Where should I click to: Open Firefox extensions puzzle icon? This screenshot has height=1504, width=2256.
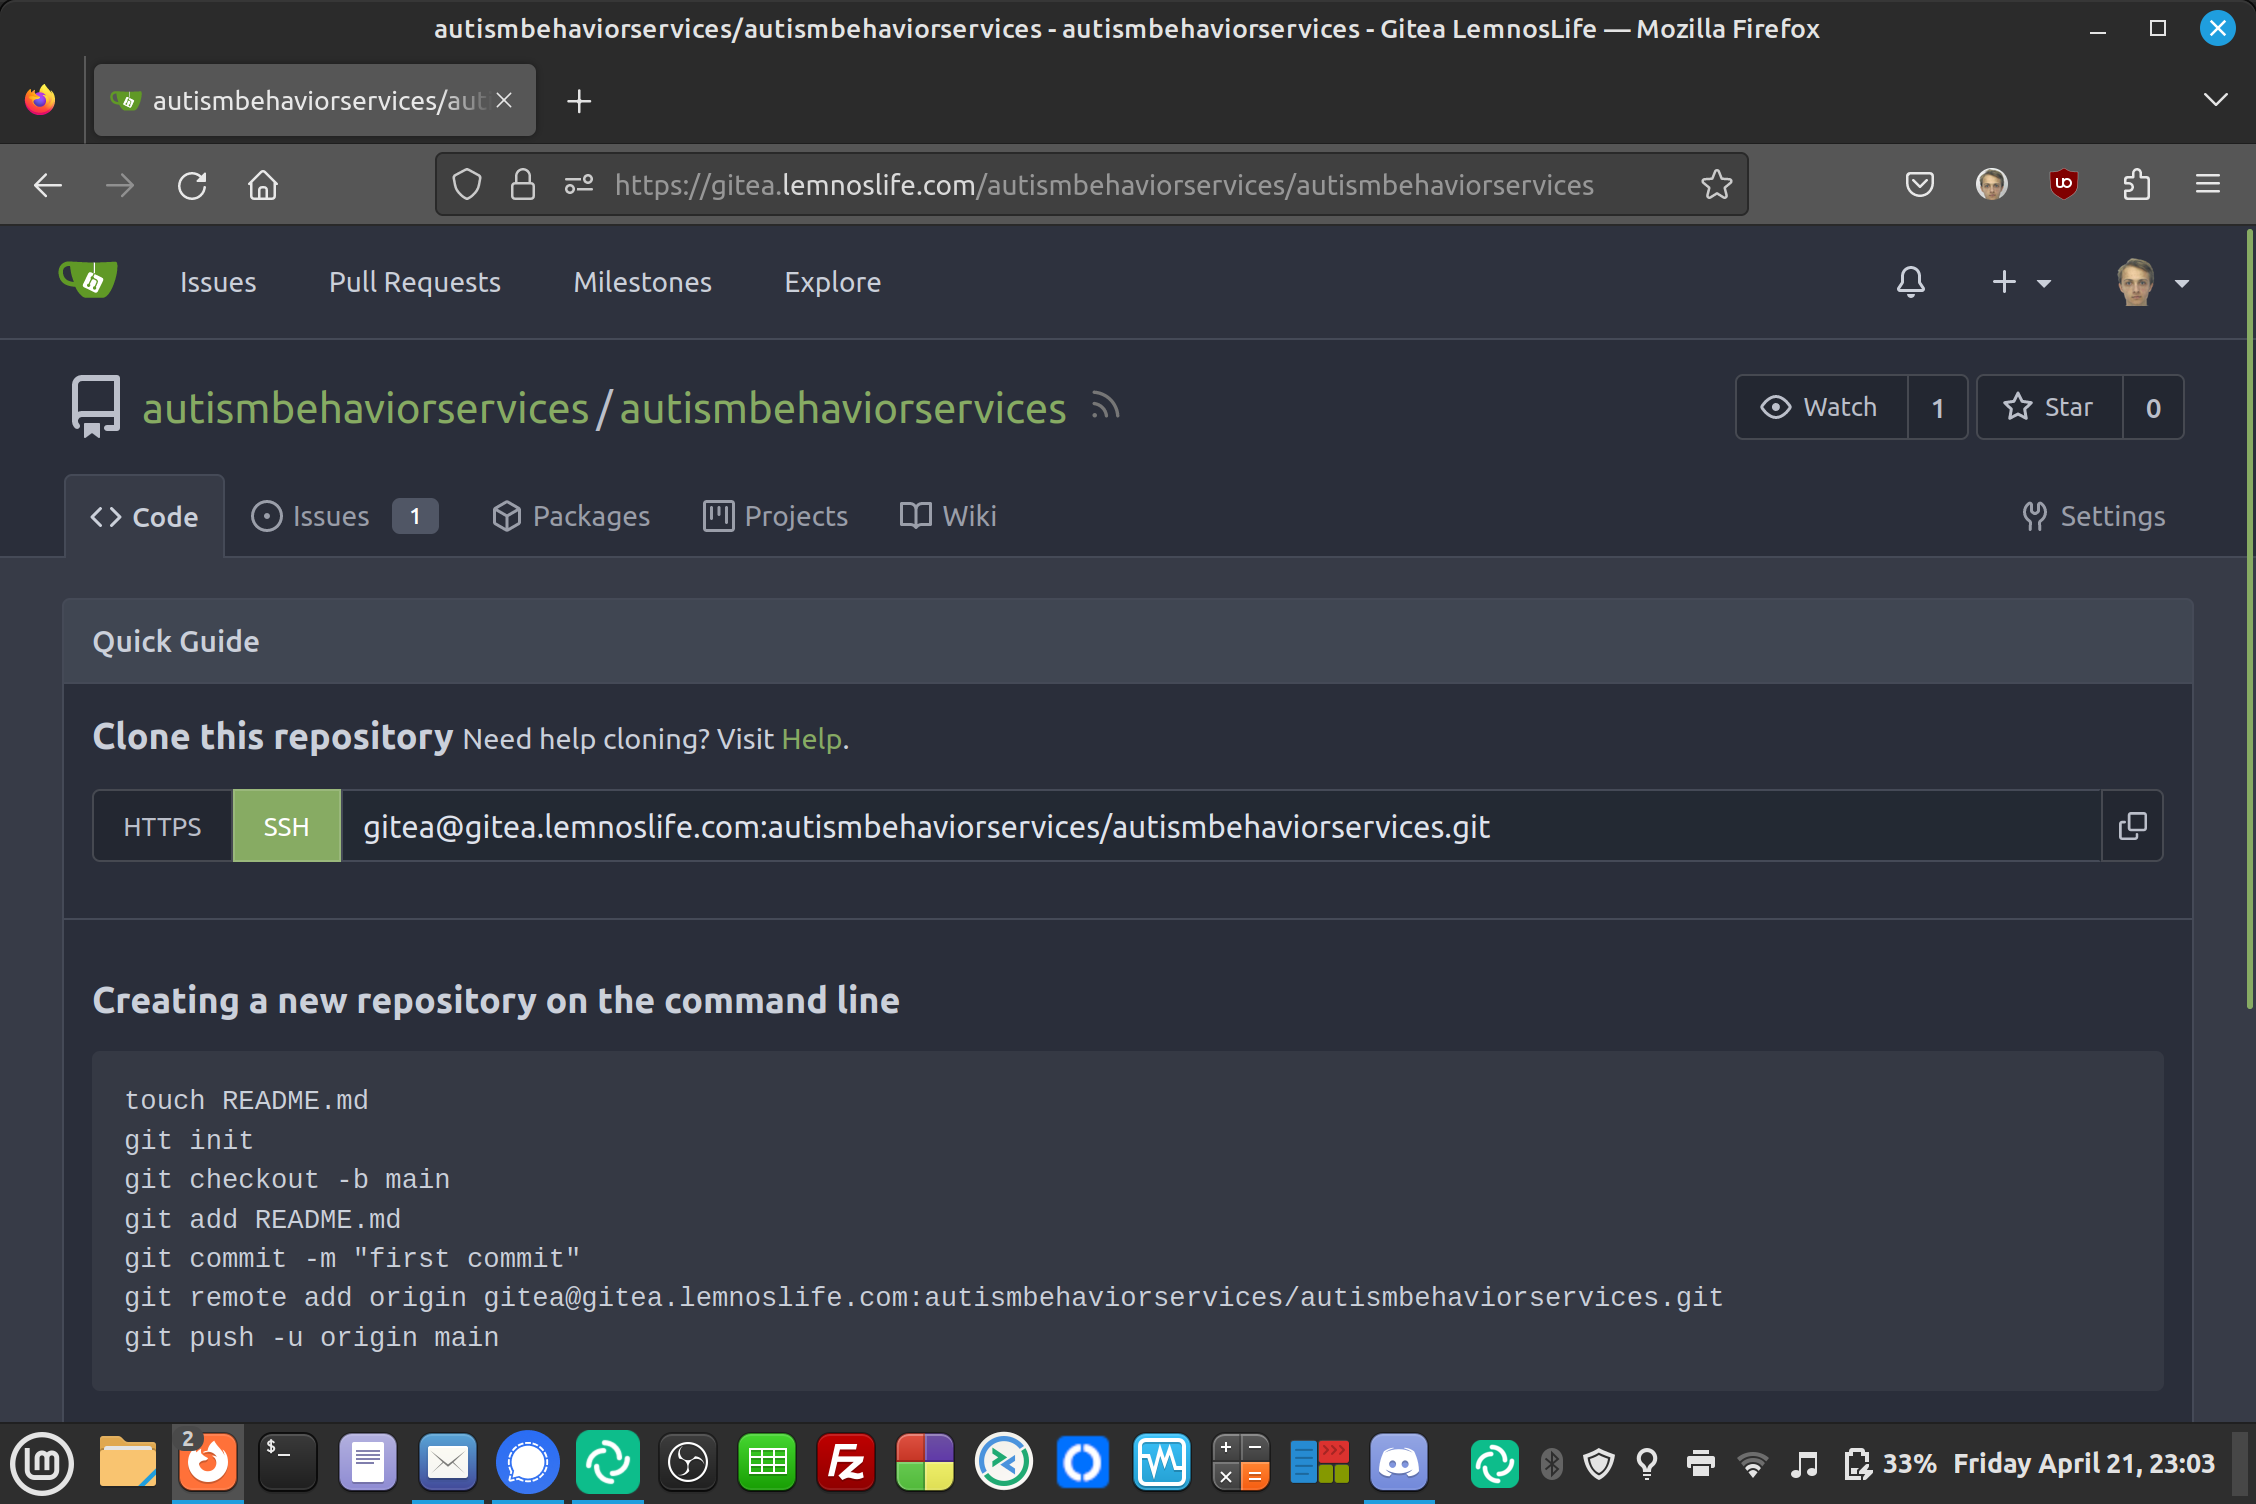click(2136, 184)
